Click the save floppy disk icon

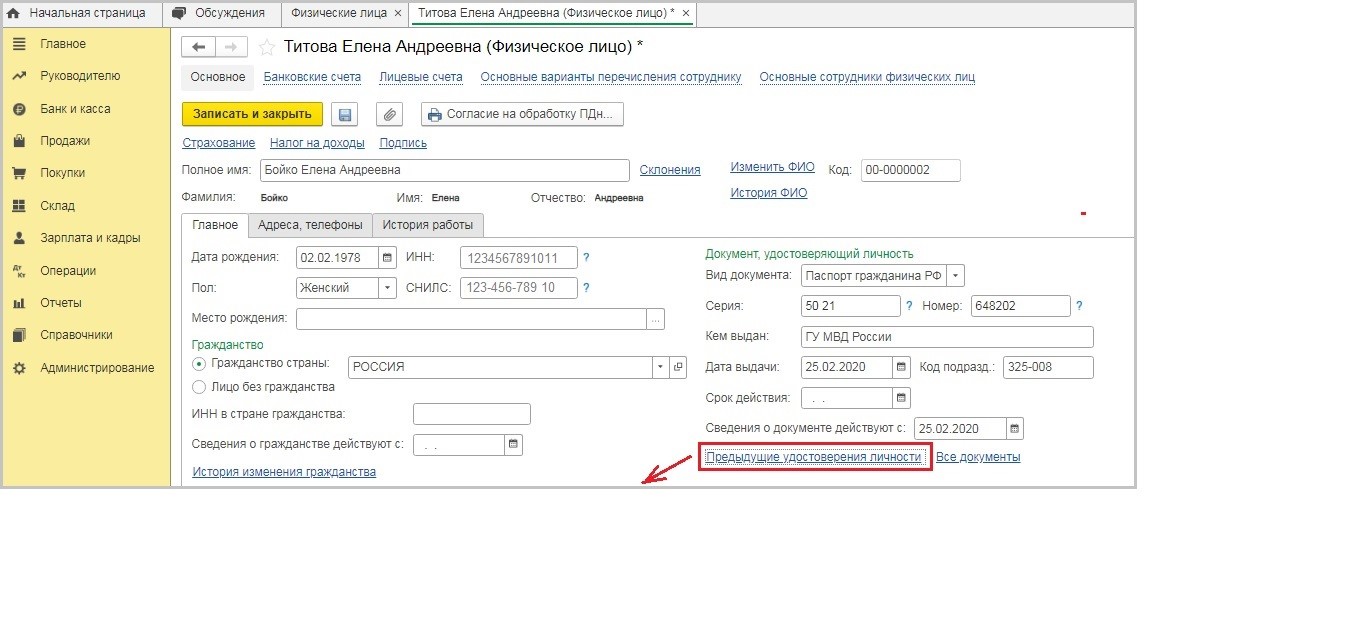pos(346,115)
